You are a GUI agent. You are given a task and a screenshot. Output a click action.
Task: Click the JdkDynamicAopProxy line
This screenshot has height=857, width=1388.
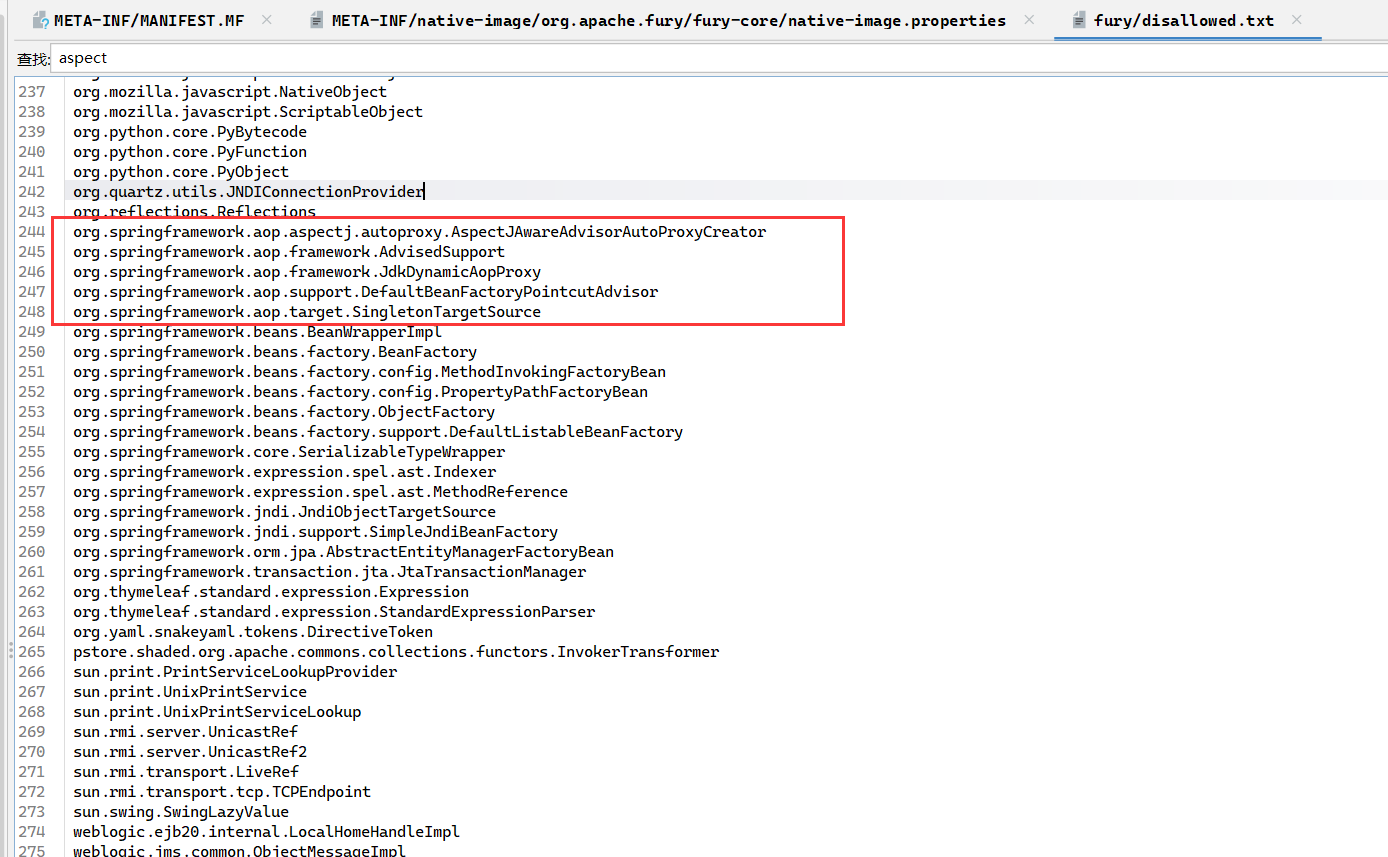pos(307,272)
